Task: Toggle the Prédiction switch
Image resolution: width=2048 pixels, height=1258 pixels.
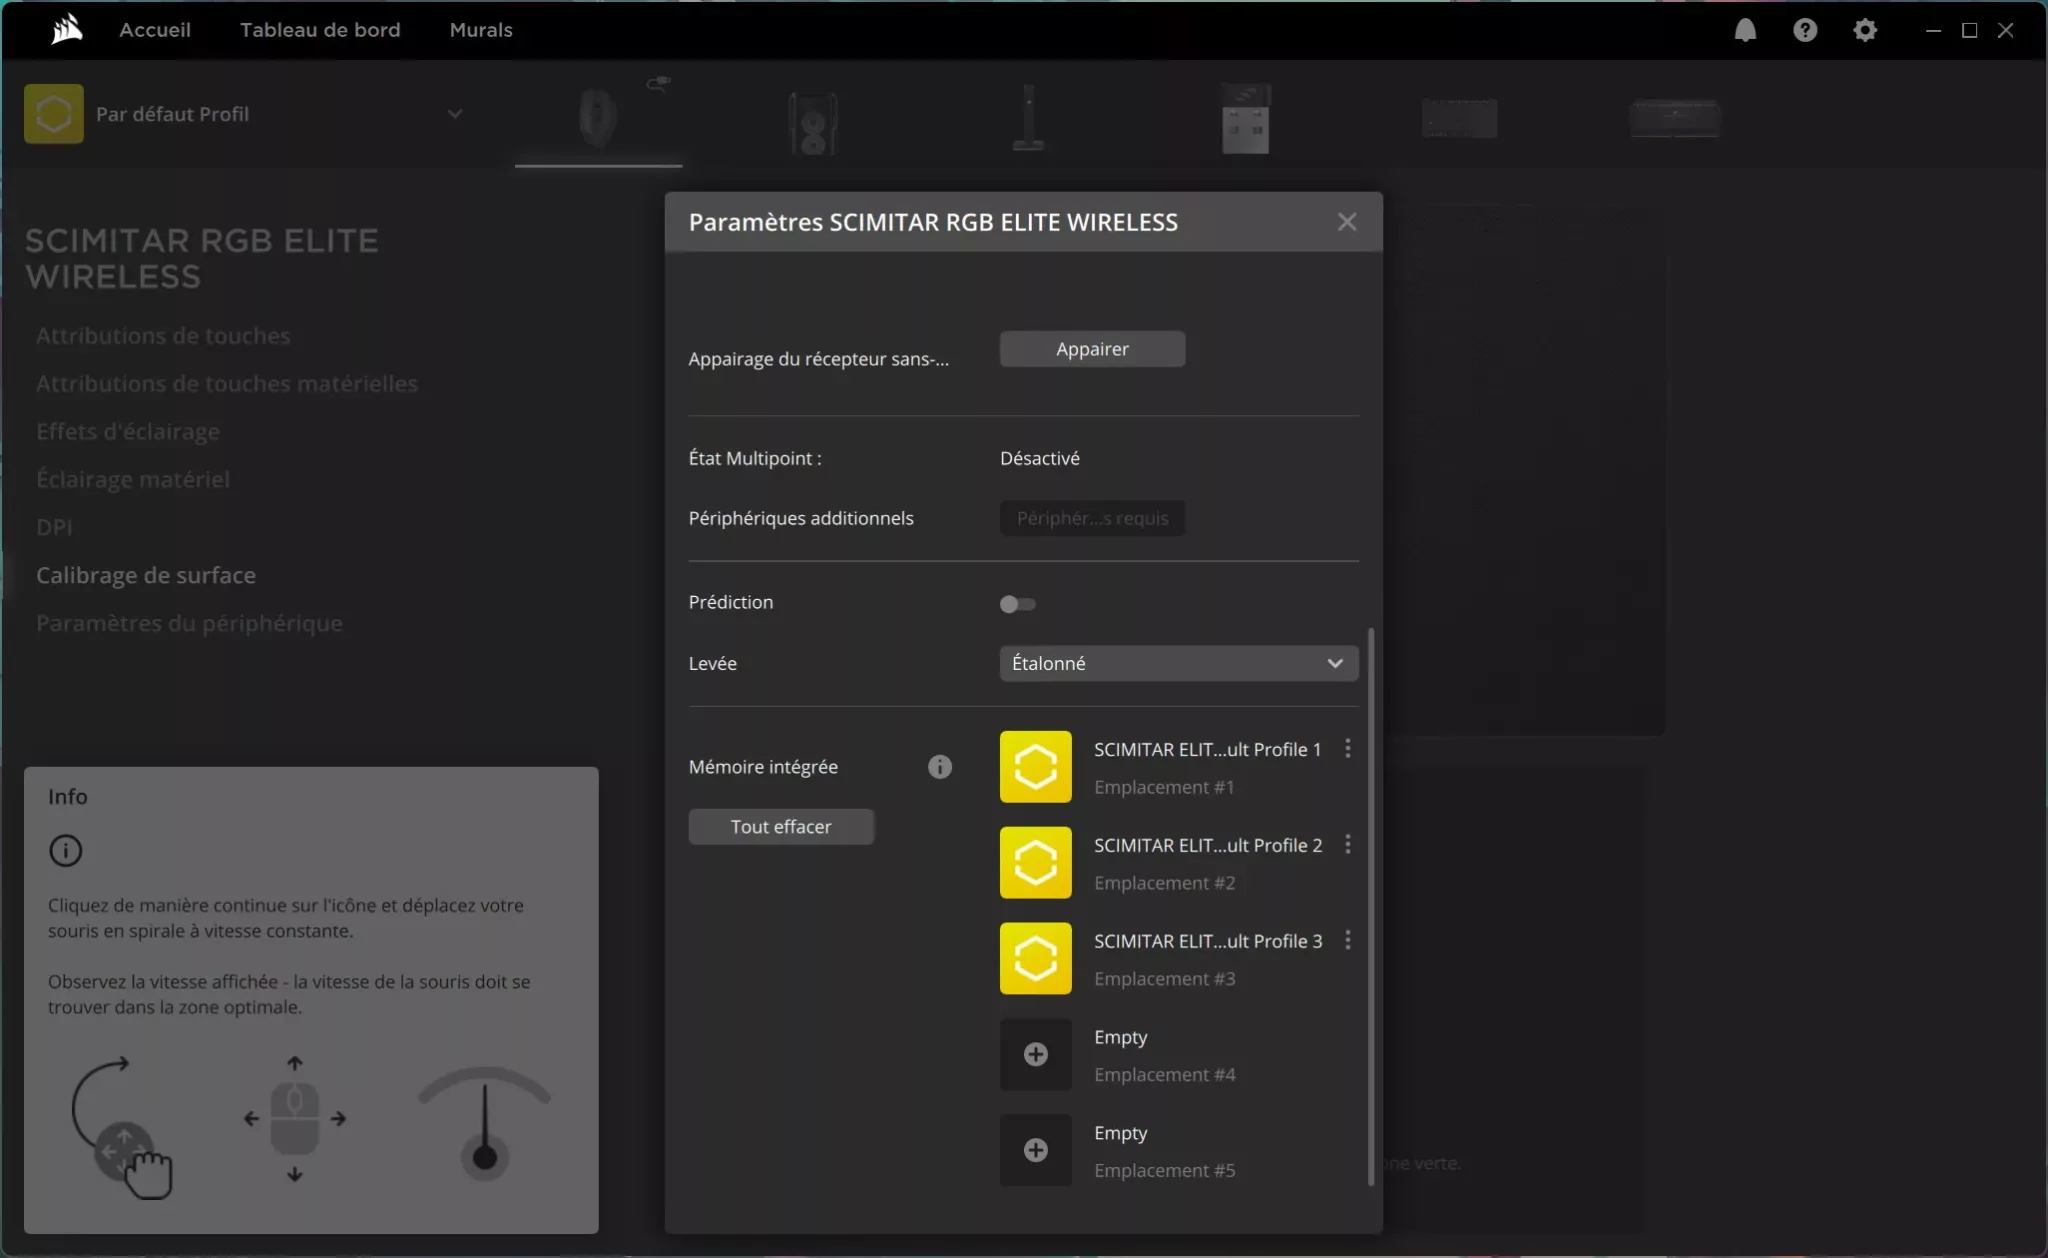Action: 1017,604
